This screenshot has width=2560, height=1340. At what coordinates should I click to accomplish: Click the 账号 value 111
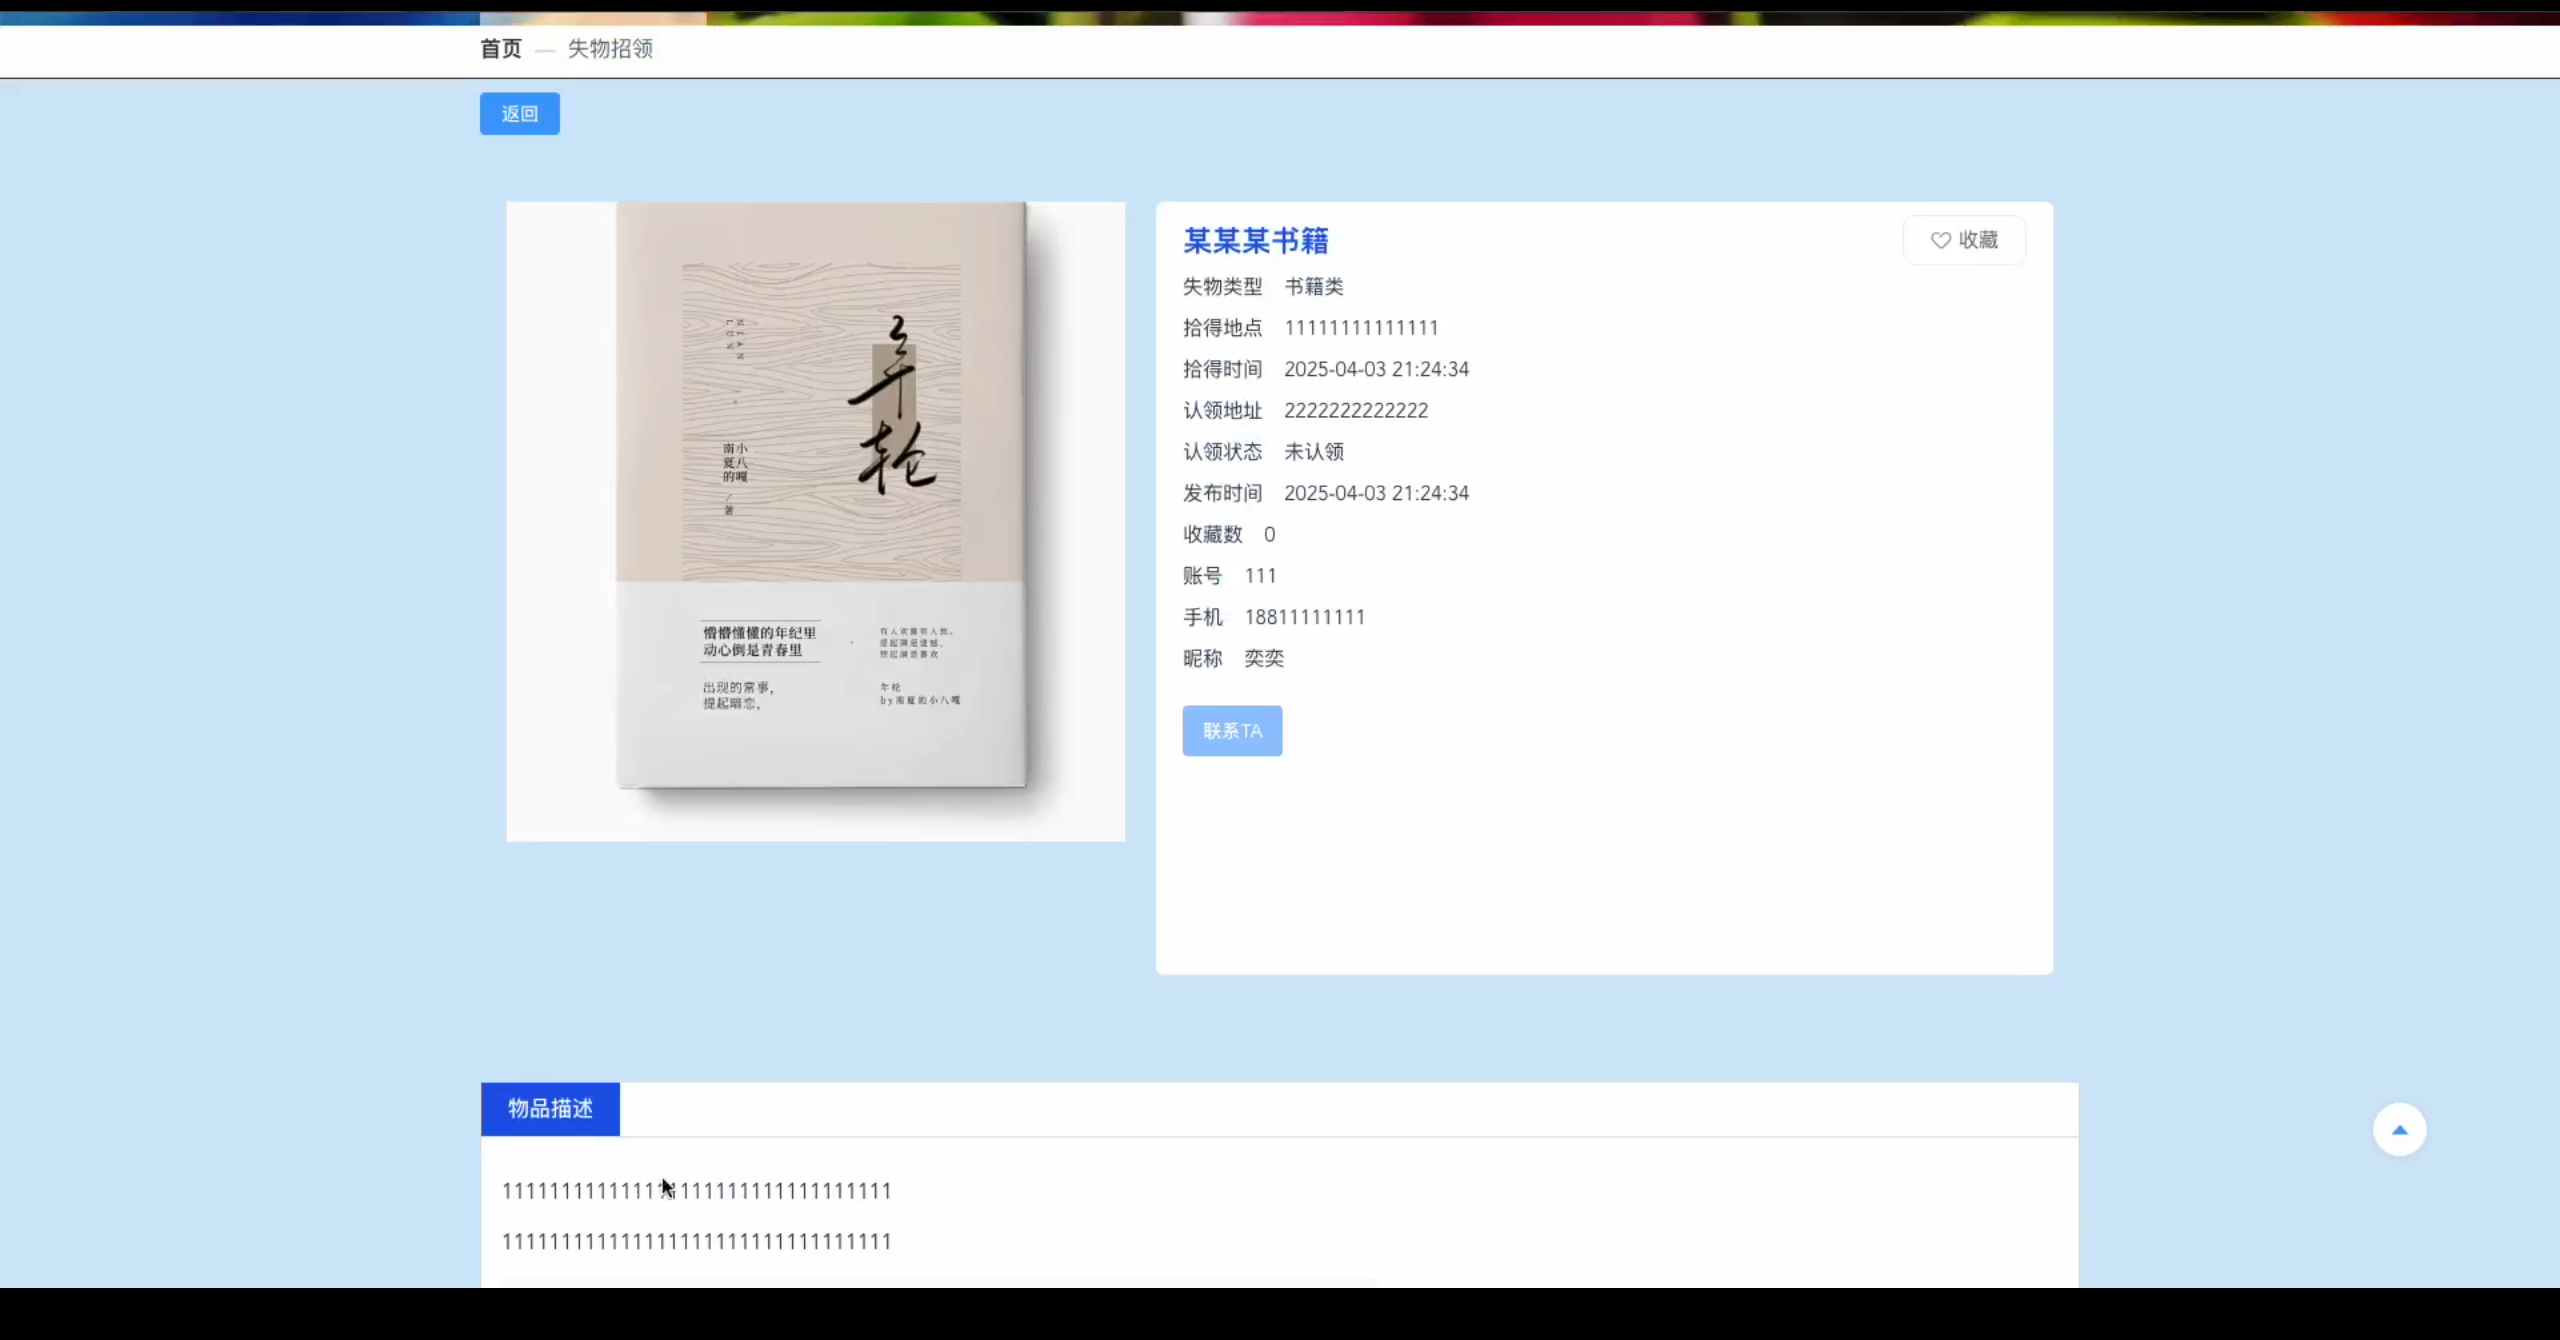(x=1260, y=576)
